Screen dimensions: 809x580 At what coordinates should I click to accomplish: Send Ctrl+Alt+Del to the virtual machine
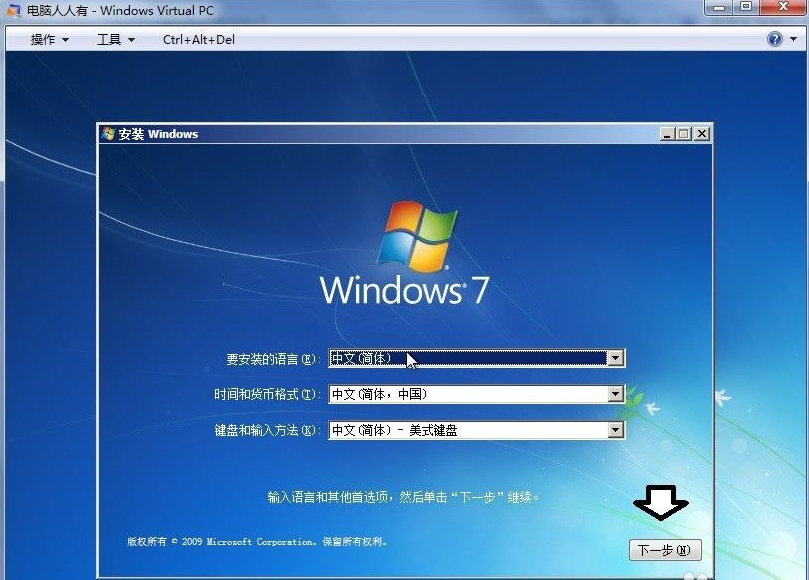tap(197, 38)
